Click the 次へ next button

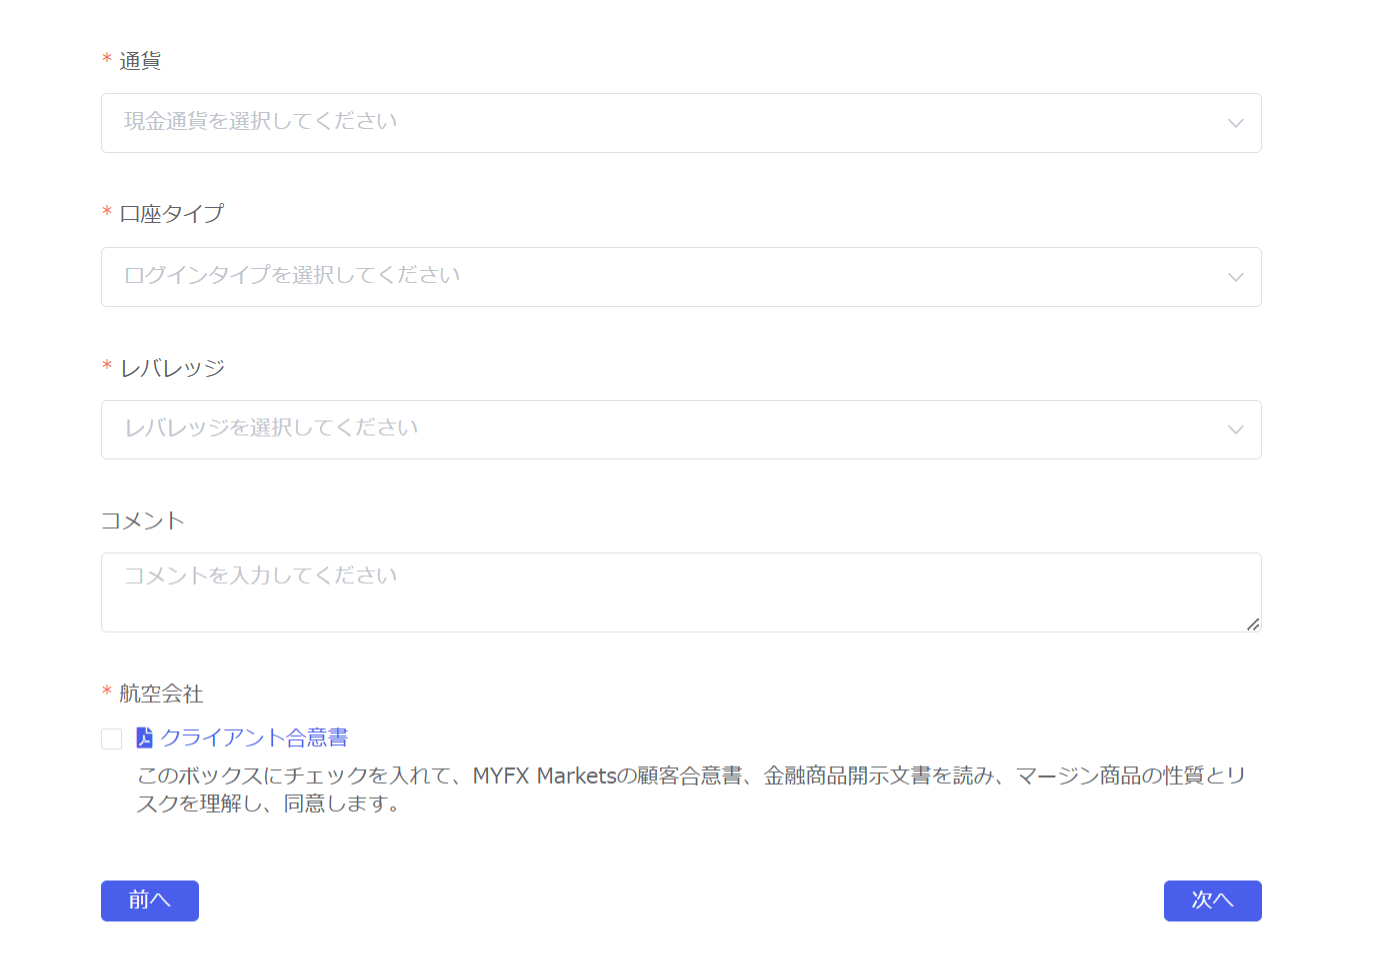[x=1212, y=900]
